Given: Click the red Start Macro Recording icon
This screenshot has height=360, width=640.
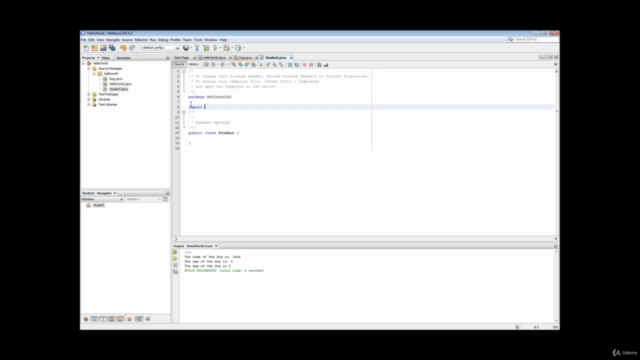Looking at the screenshot, I should (x=304, y=64).
